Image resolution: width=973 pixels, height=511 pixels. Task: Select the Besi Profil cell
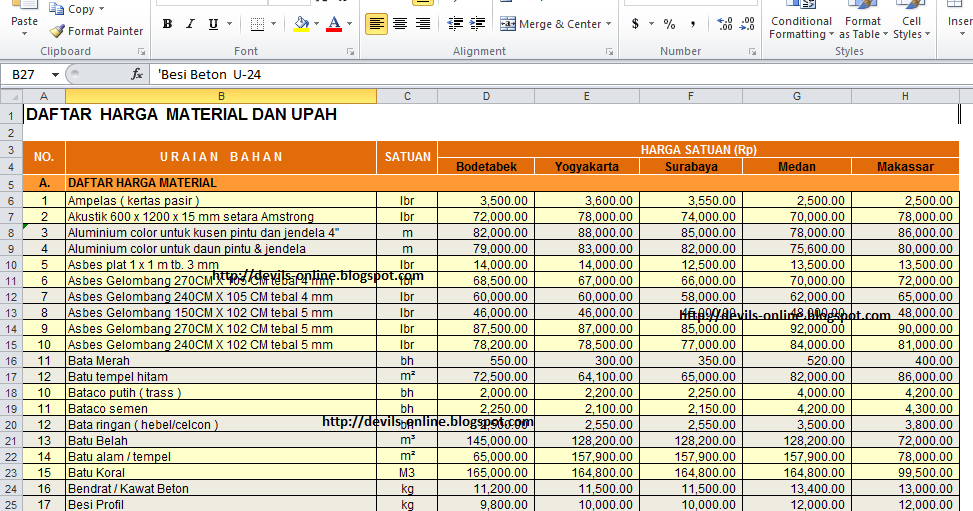[x=221, y=504]
